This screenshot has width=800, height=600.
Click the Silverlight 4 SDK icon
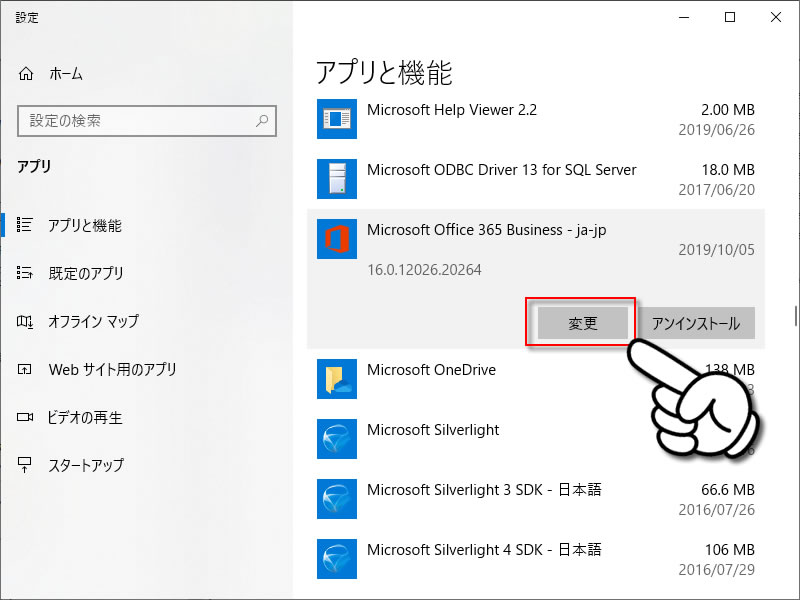pyautogui.click(x=337, y=559)
